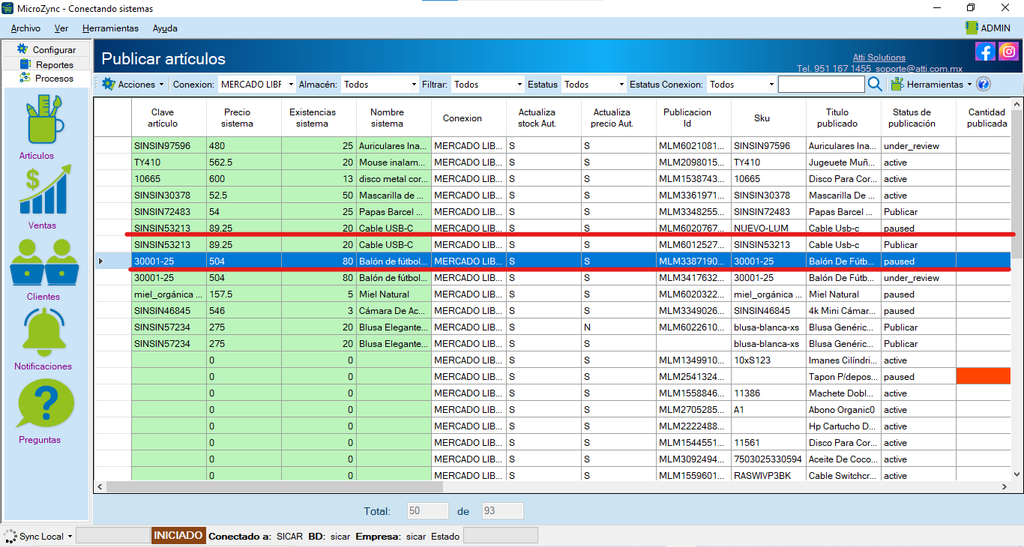Click the orange Cantidad publicada cell
1024x547 pixels.
pyautogui.click(x=984, y=377)
